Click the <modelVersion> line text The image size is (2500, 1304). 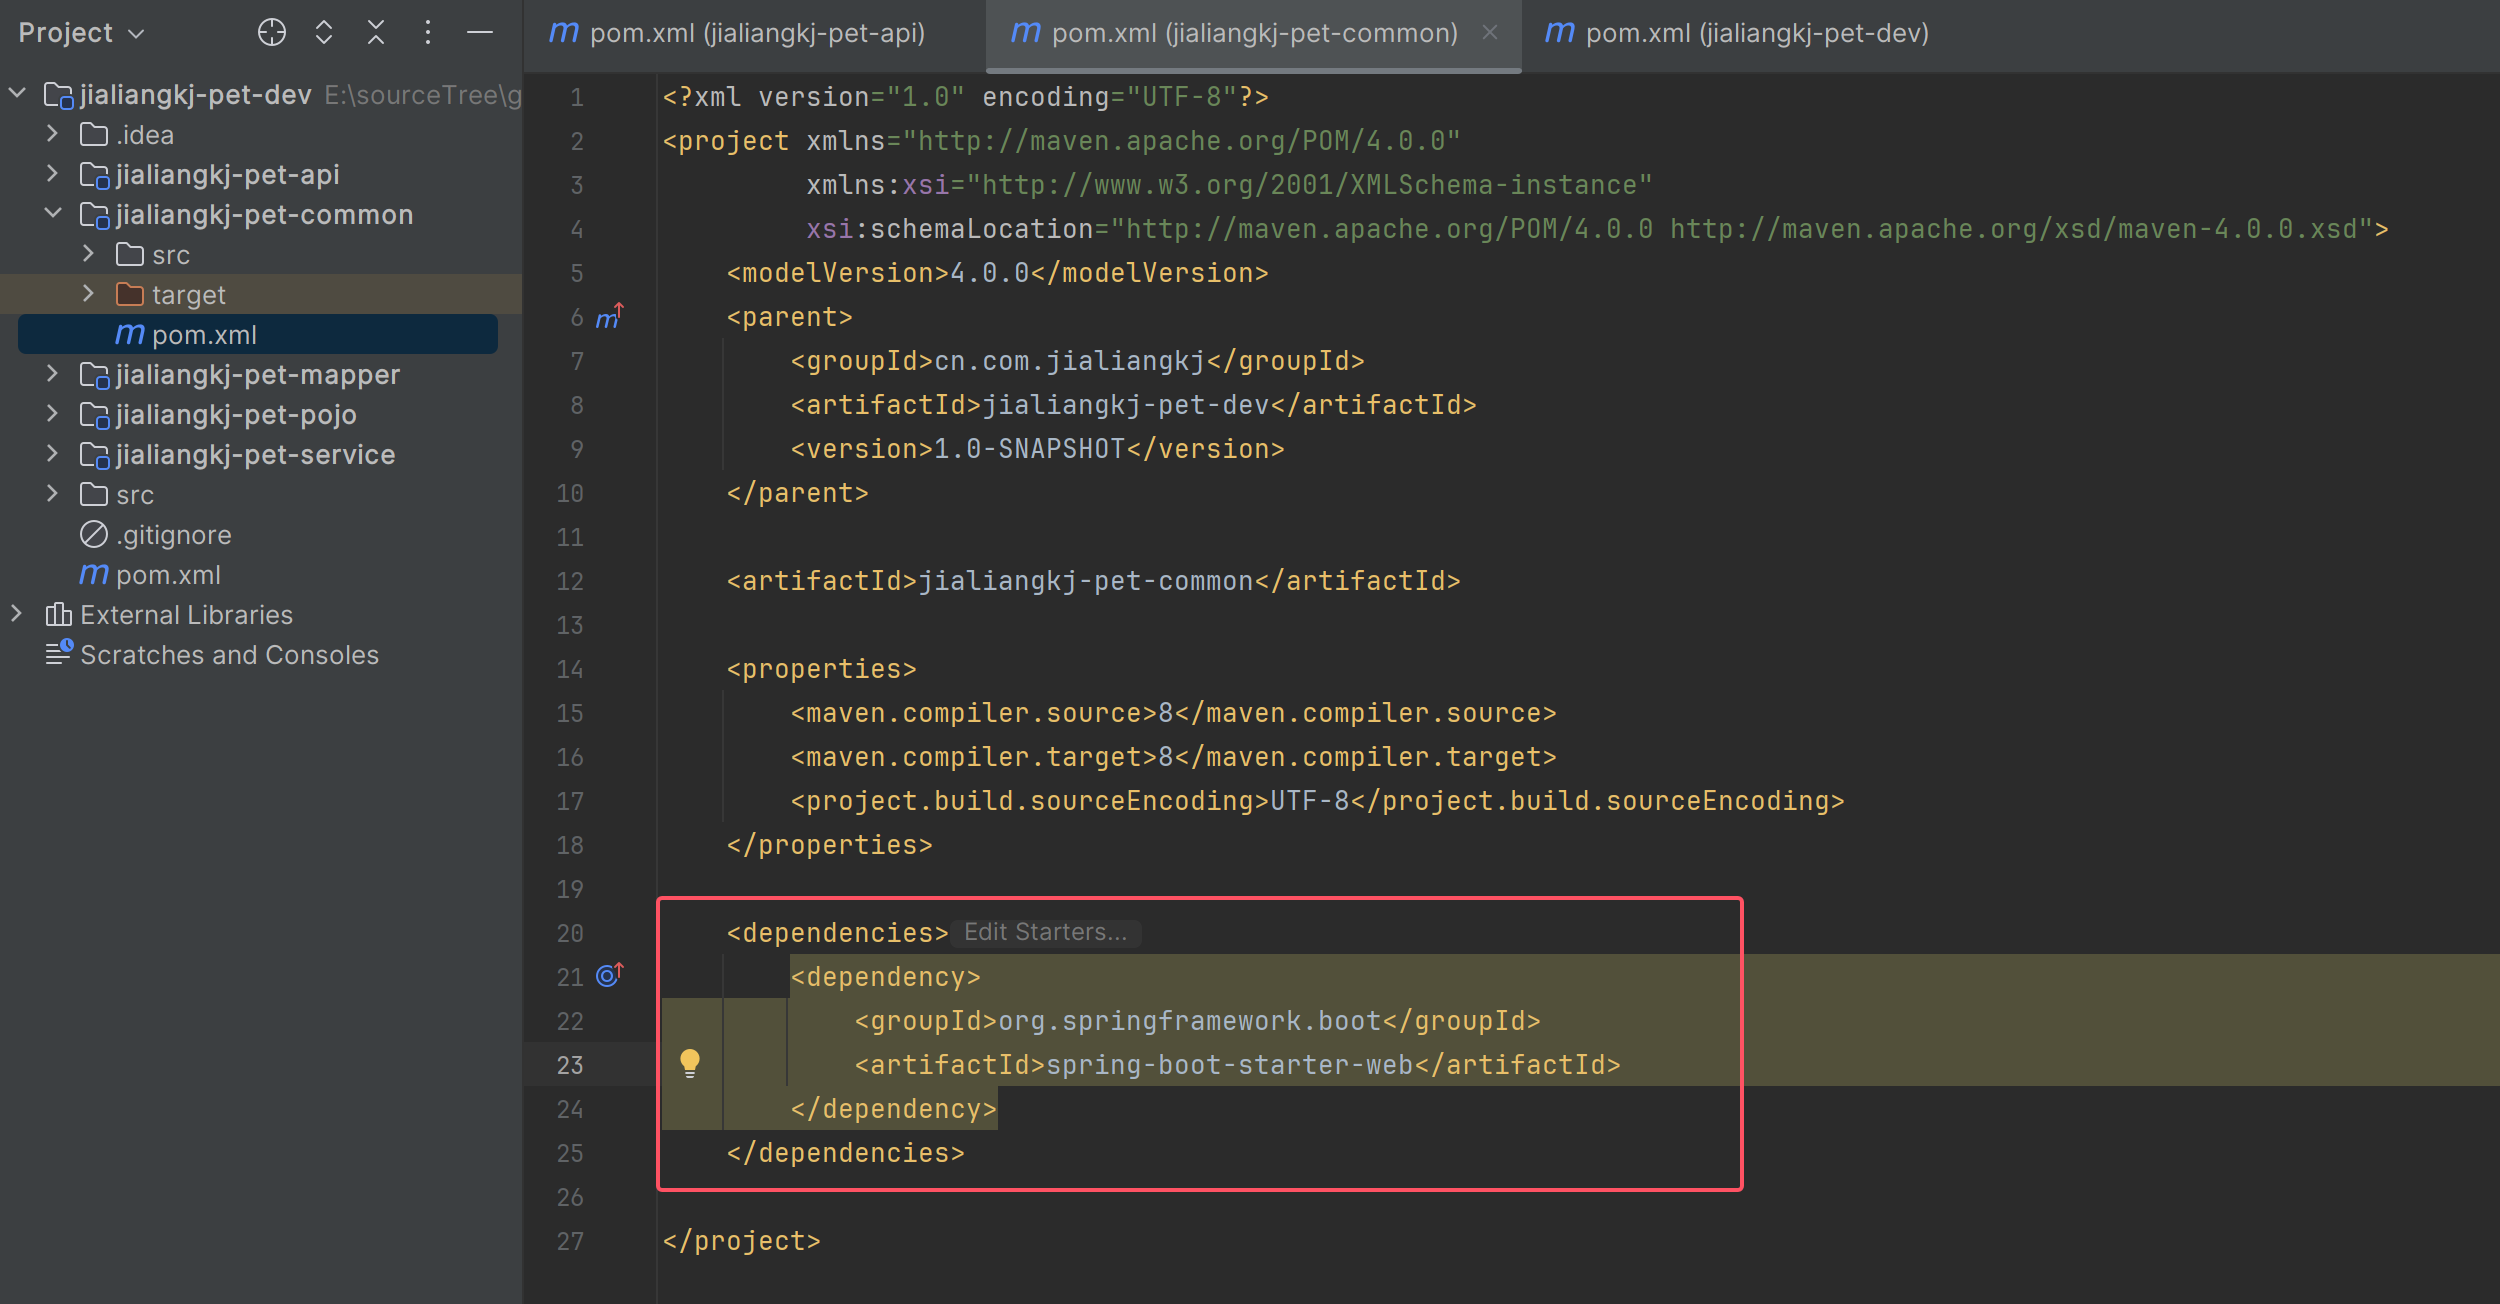pyautogui.click(x=997, y=273)
